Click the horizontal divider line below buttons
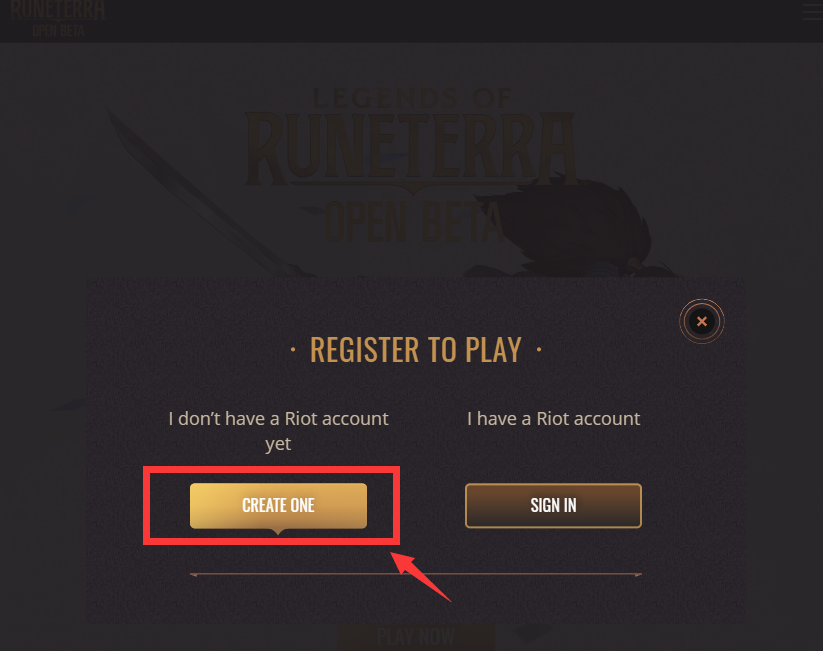The image size is (823, 651). [x=416, y=575]
